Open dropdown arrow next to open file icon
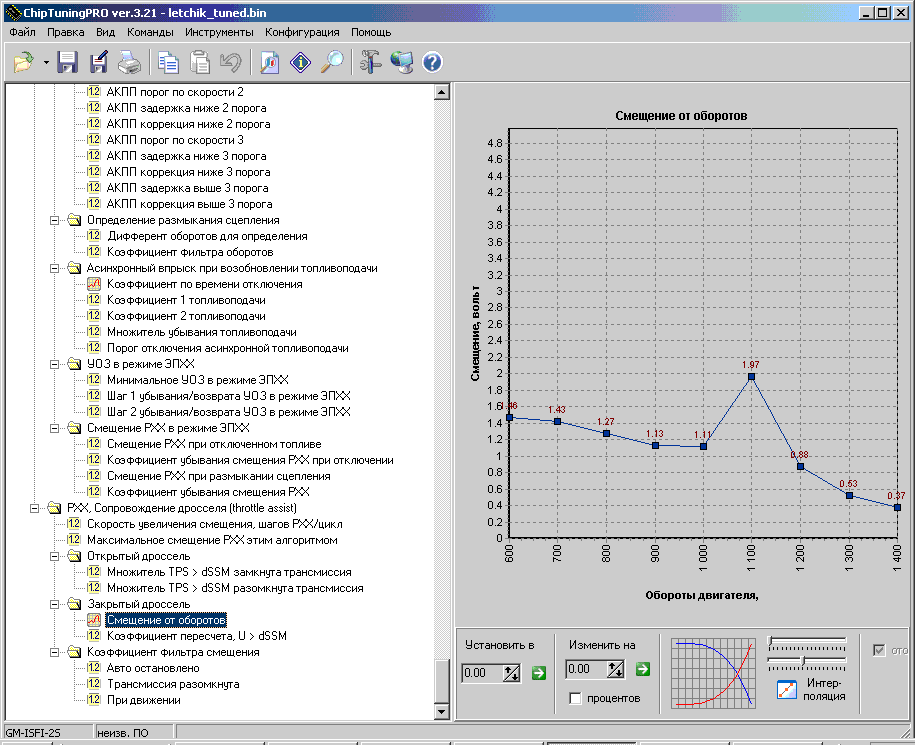 click(x=46, y=63)
